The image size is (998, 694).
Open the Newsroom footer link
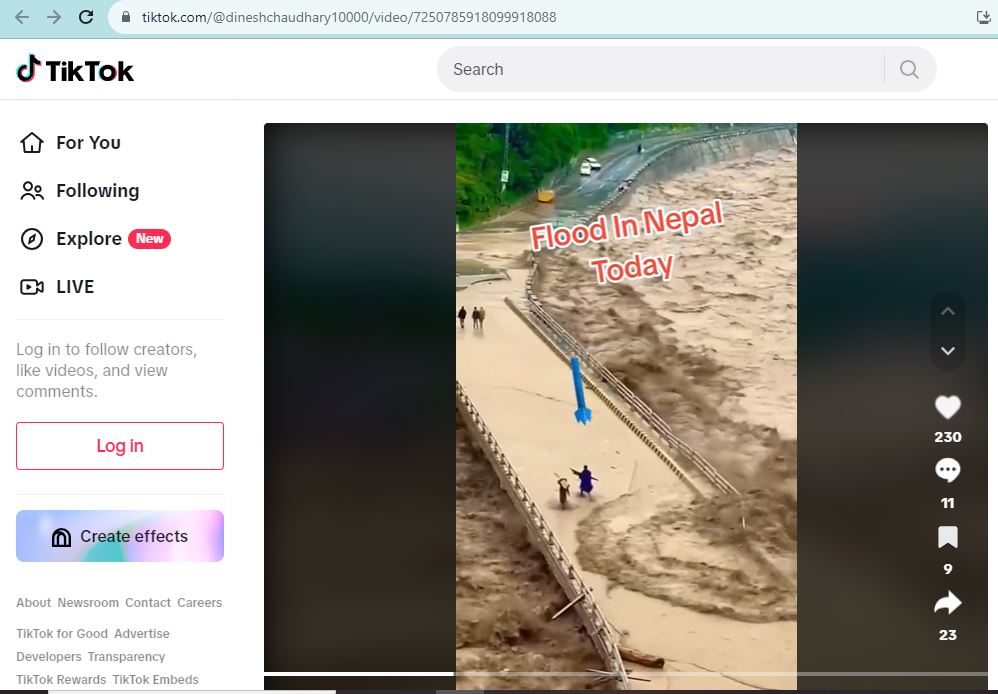[88, 603]
